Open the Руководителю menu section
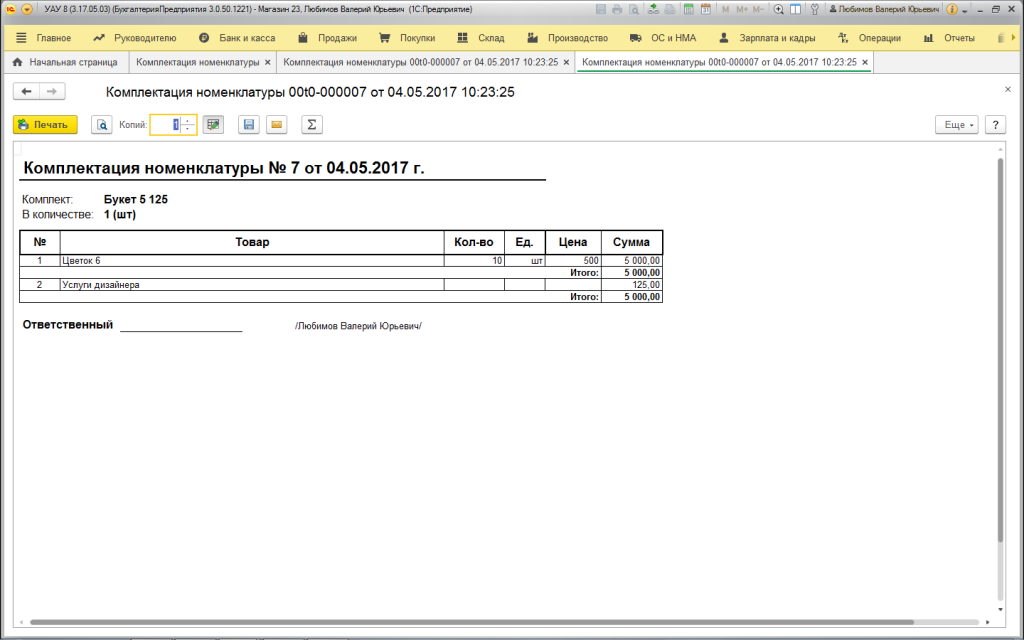The height and width of the screenshot is (640, 1024). [x=135, y=38]
